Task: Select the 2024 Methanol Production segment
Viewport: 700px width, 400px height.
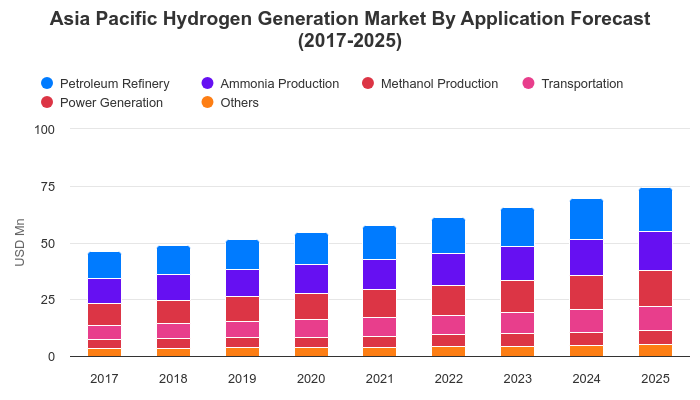Action: pos(587,292)
